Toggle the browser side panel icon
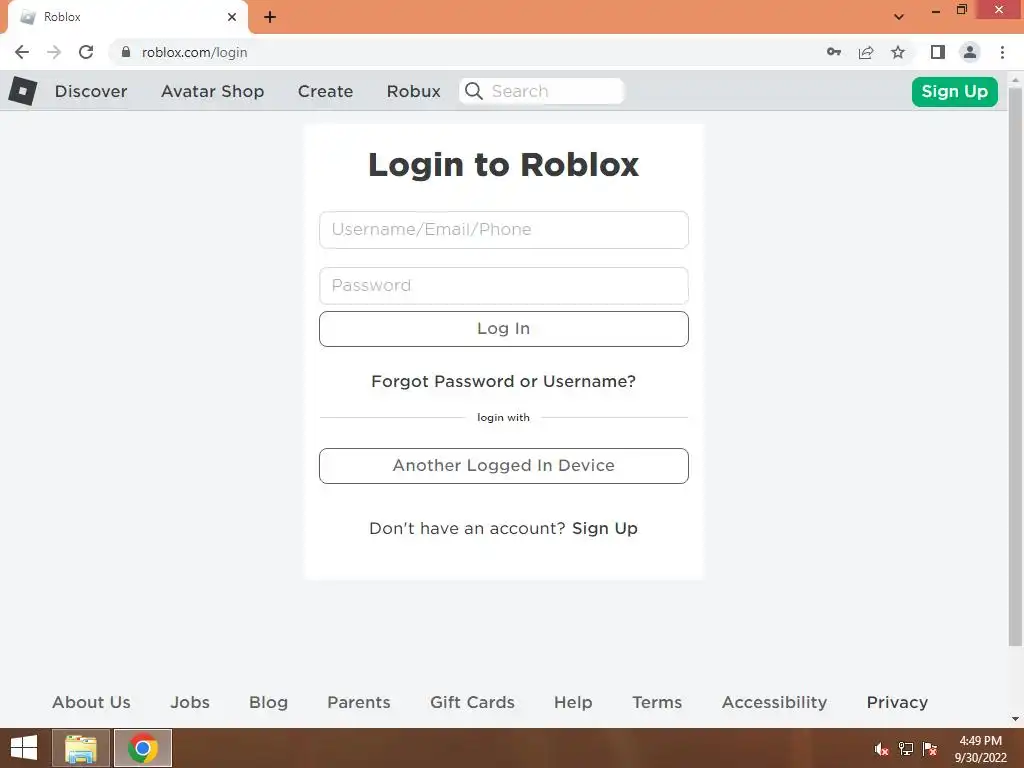The width and height of the screenshot is (1024, 768). point(938,52)
